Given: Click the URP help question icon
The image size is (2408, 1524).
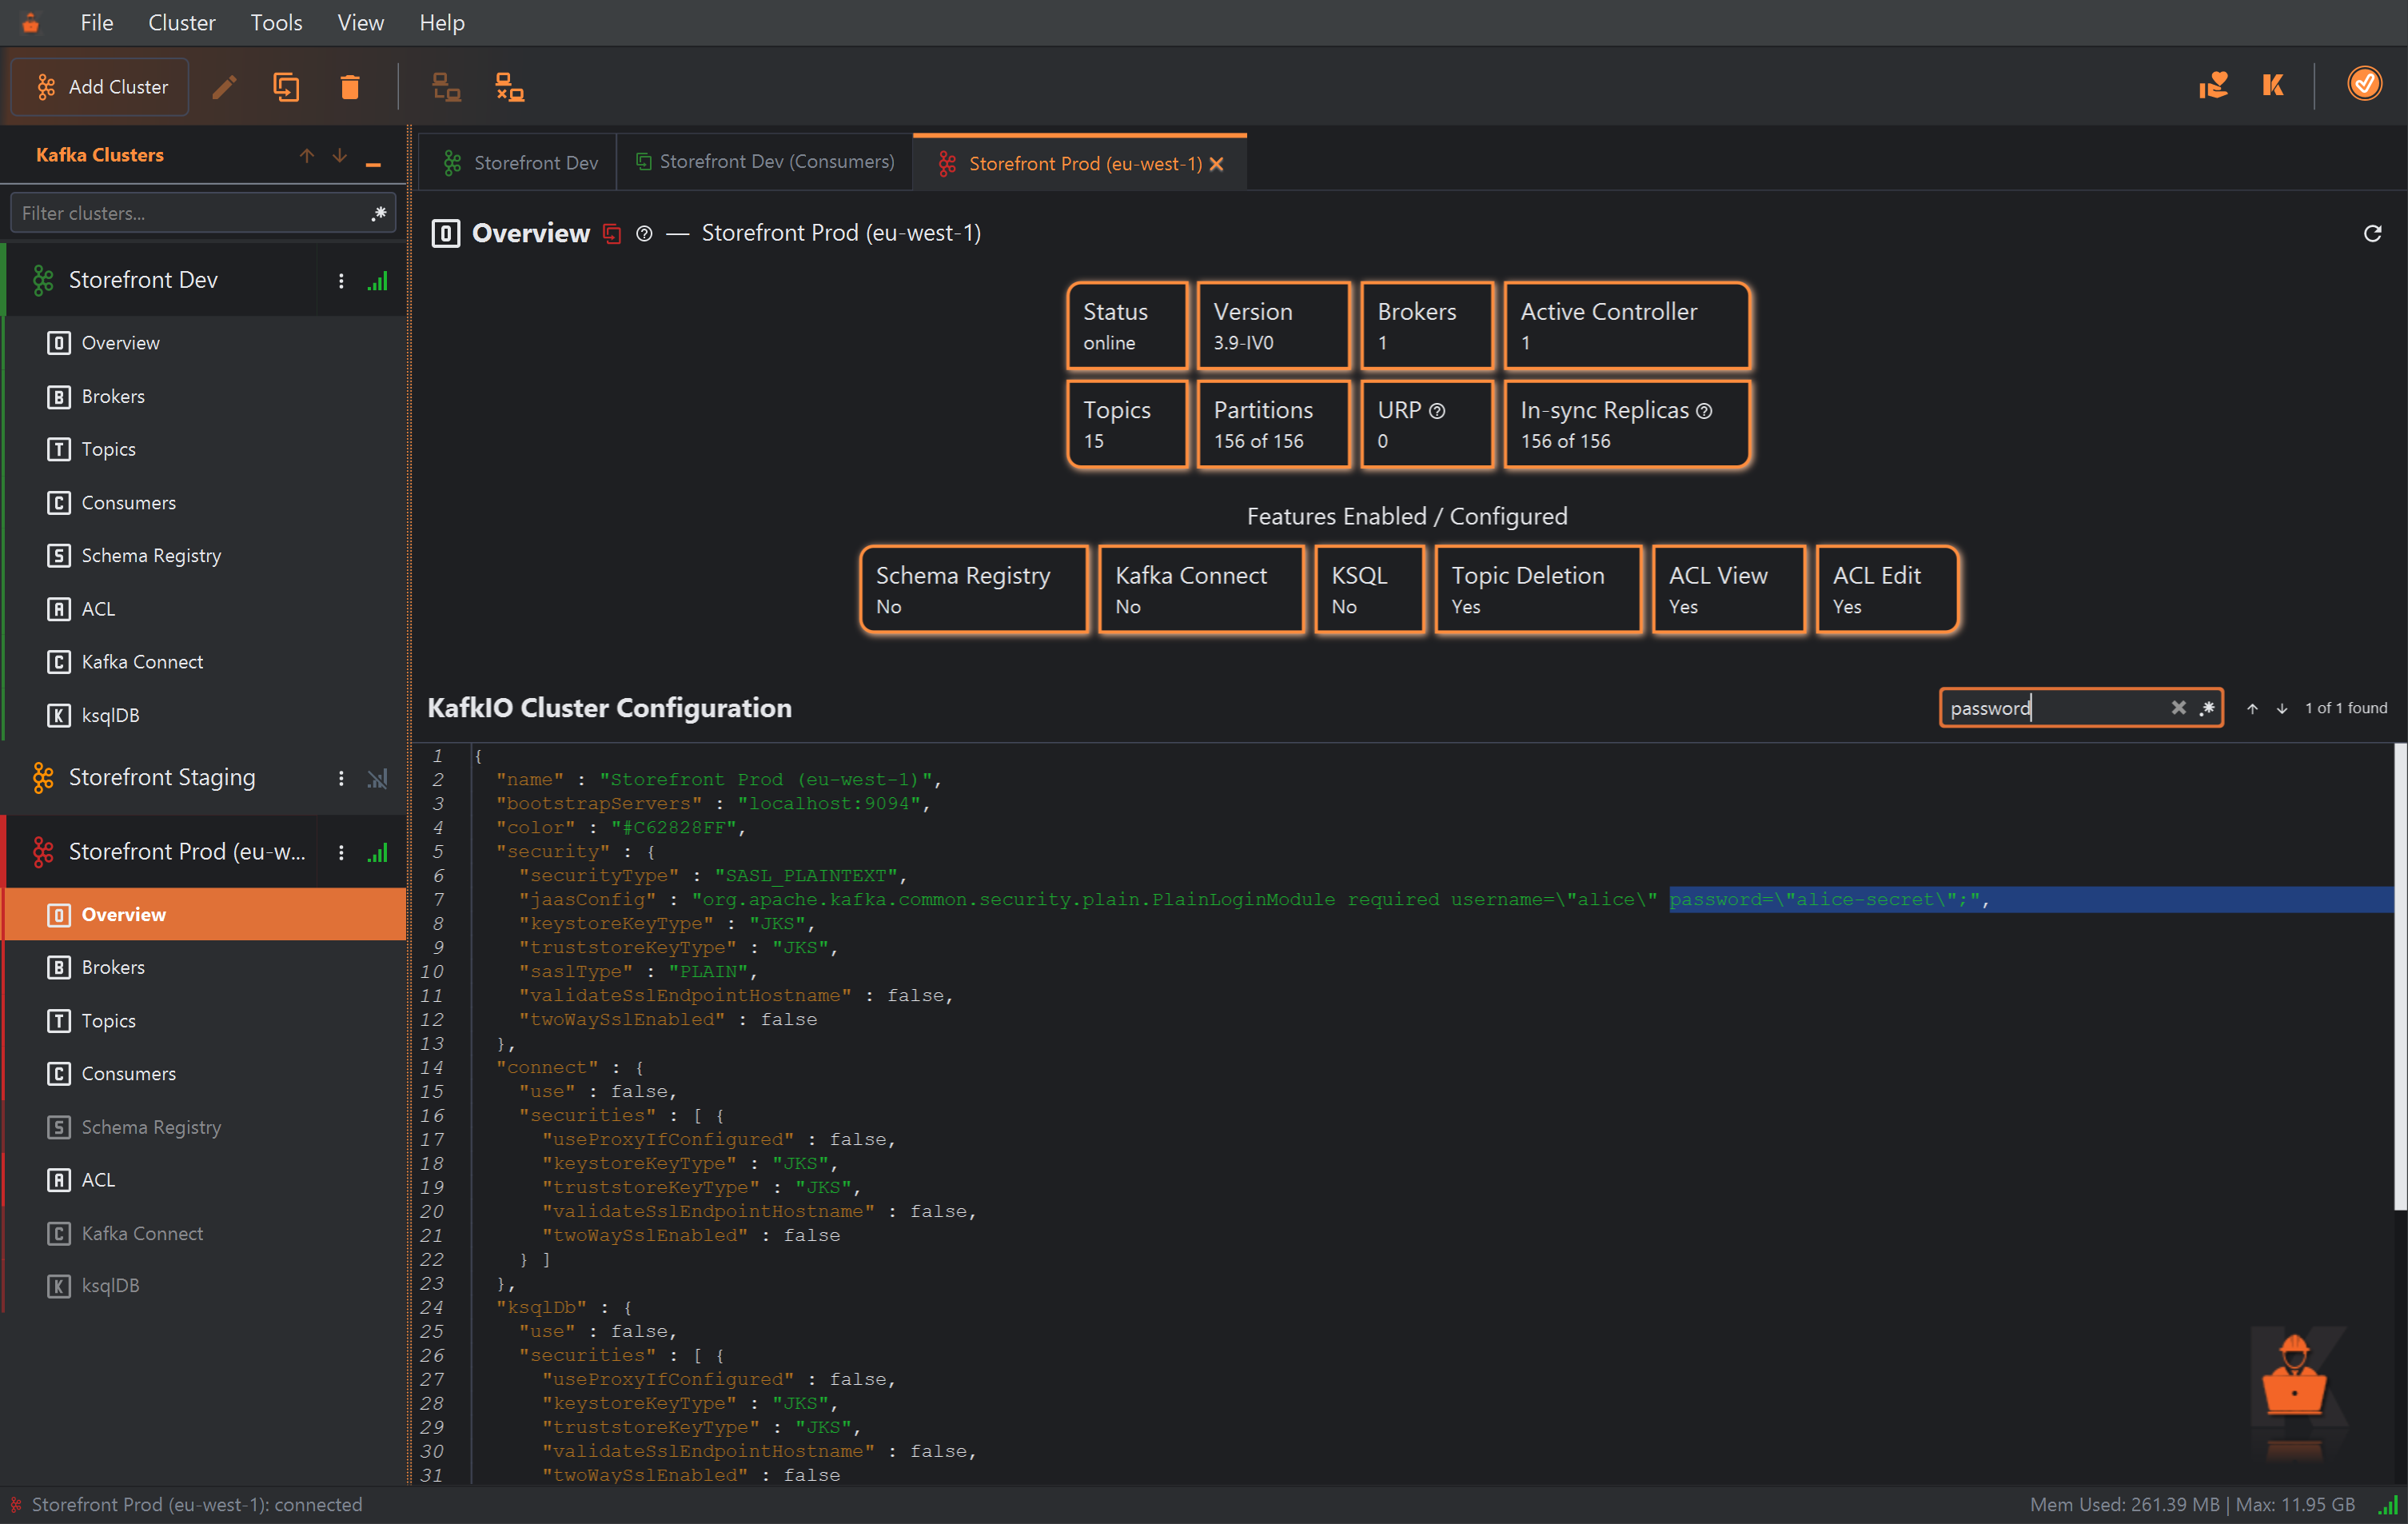Looking at the screenshot, I should (x=1437, y=411).
